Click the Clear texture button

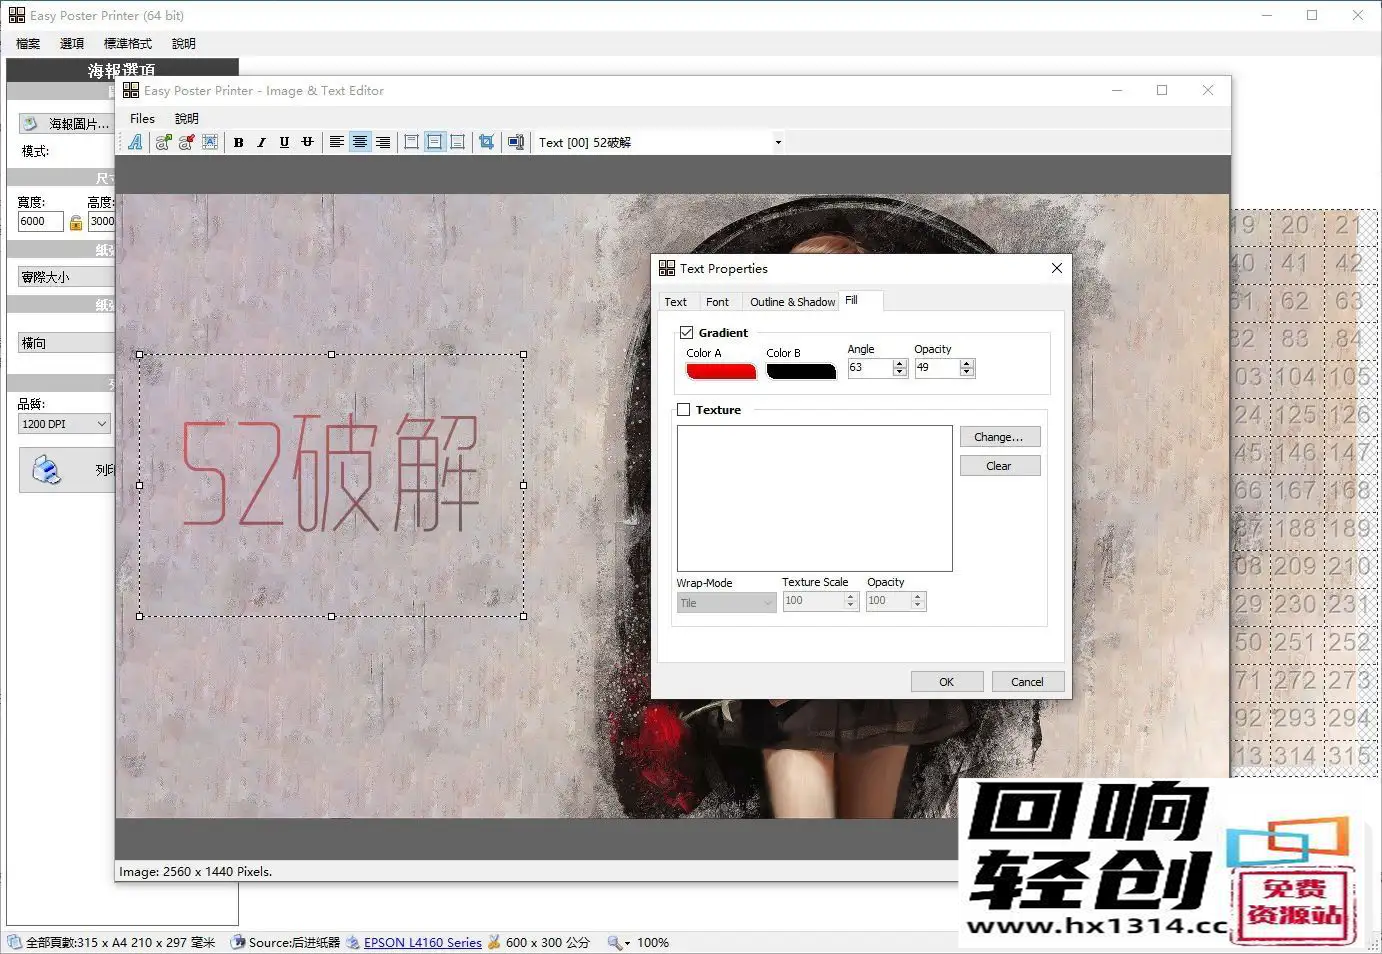1000,466
